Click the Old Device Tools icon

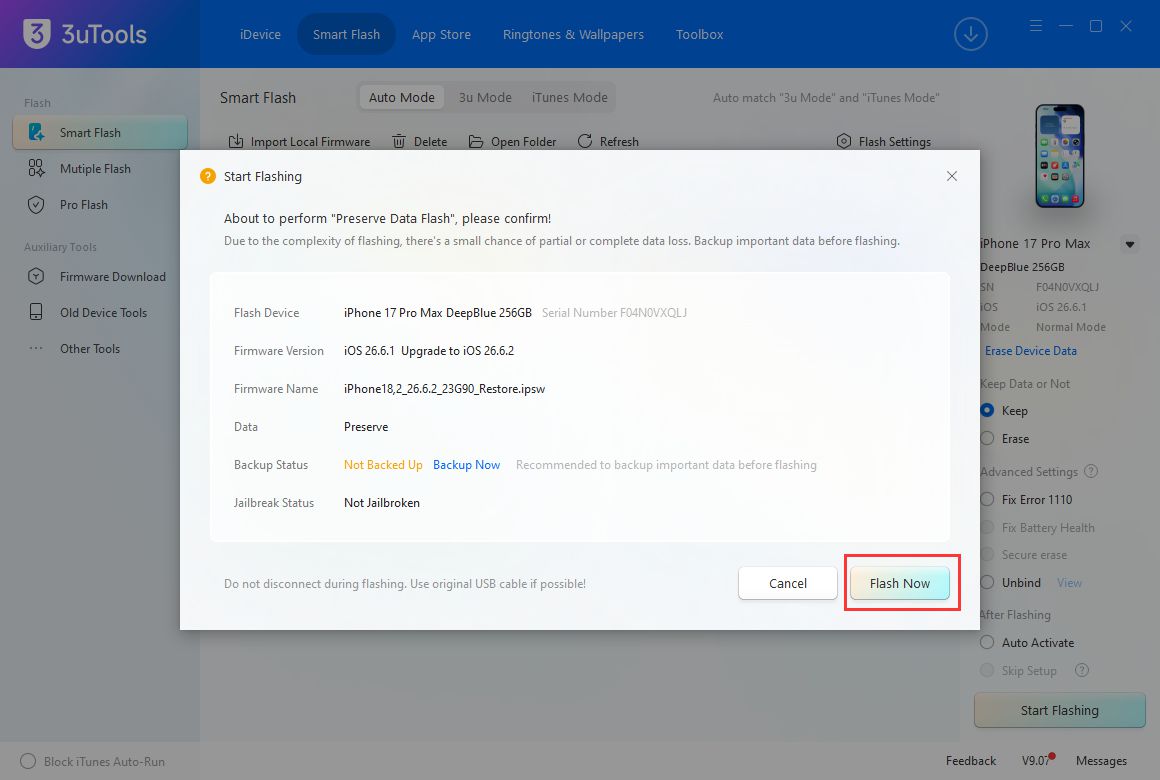(x=36, y=312)
